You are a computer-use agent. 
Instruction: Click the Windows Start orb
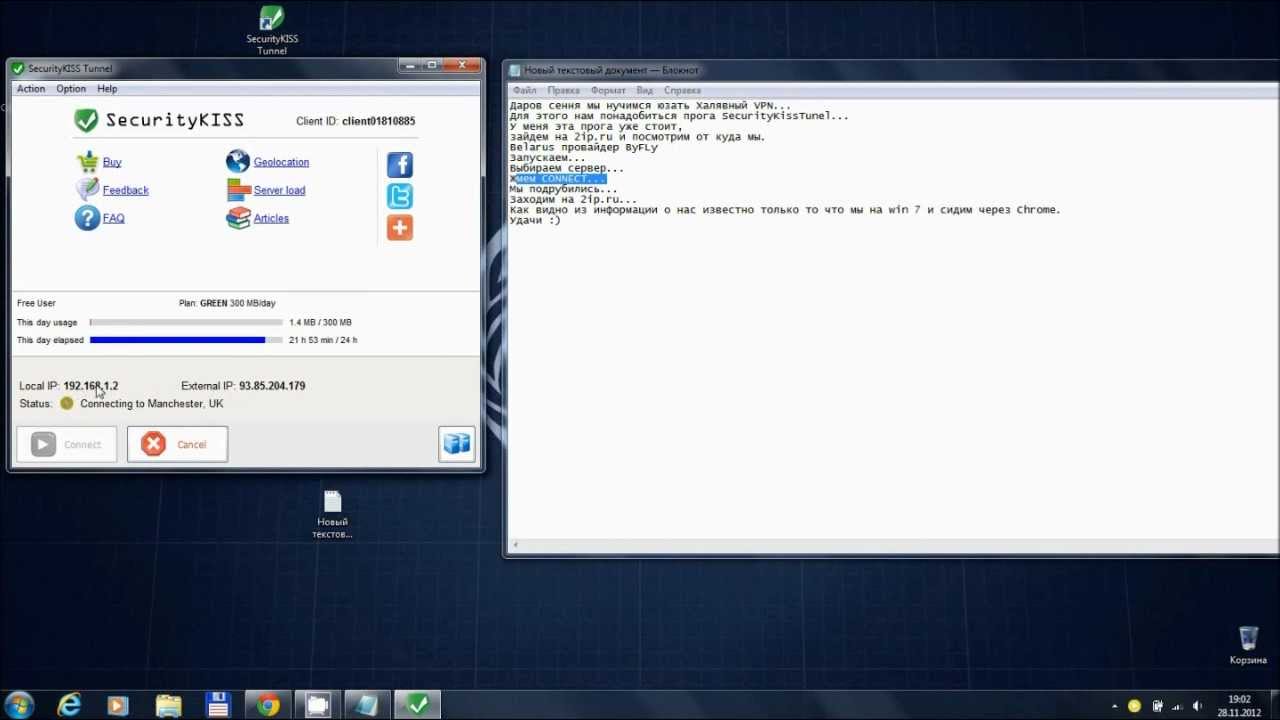[19, 705]
